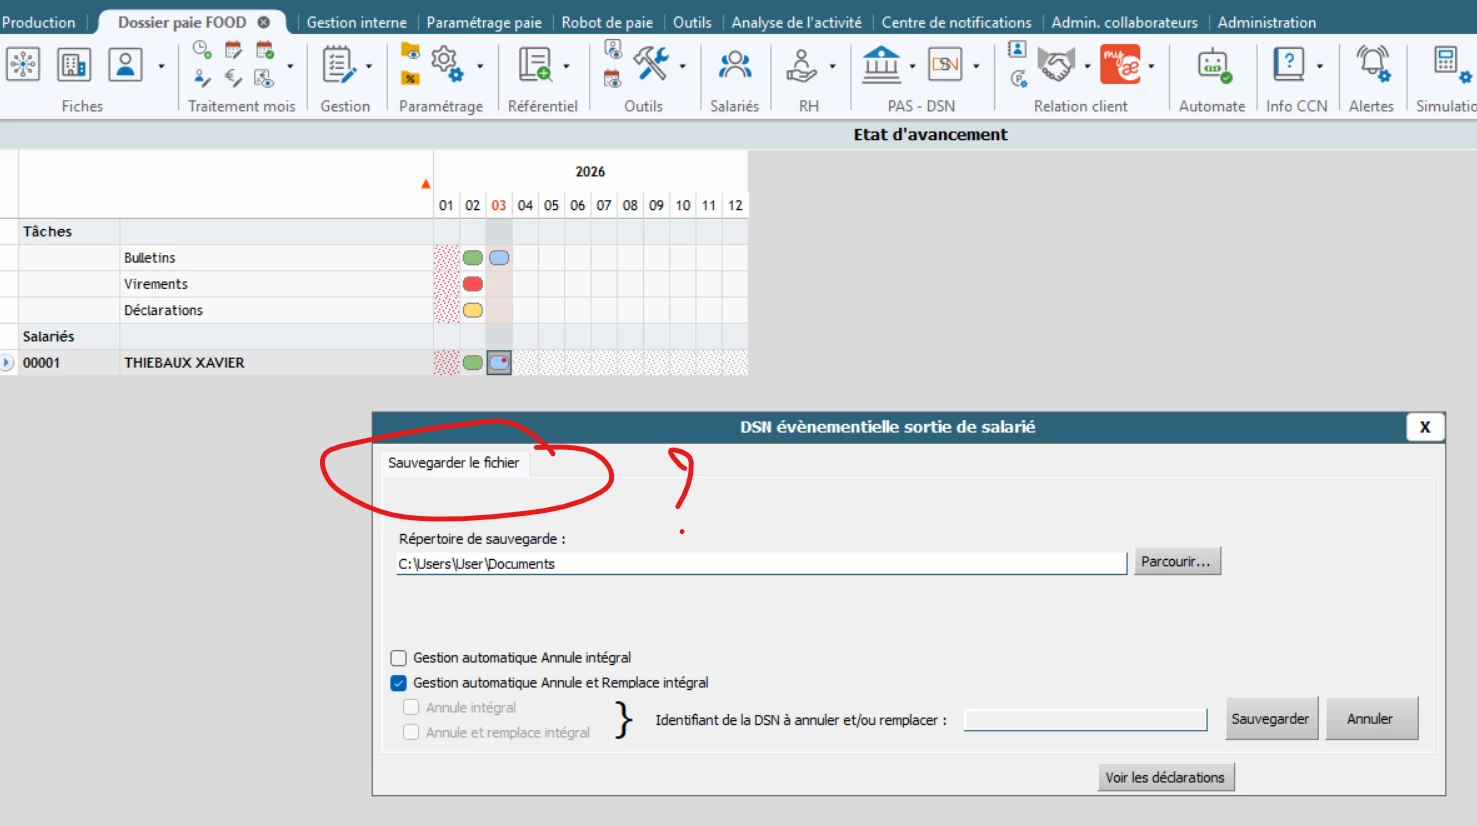This screenshot has height=826, width=1477.
Task: Click the handshake Relation client icon
Action: click(x=1055, y=65)
